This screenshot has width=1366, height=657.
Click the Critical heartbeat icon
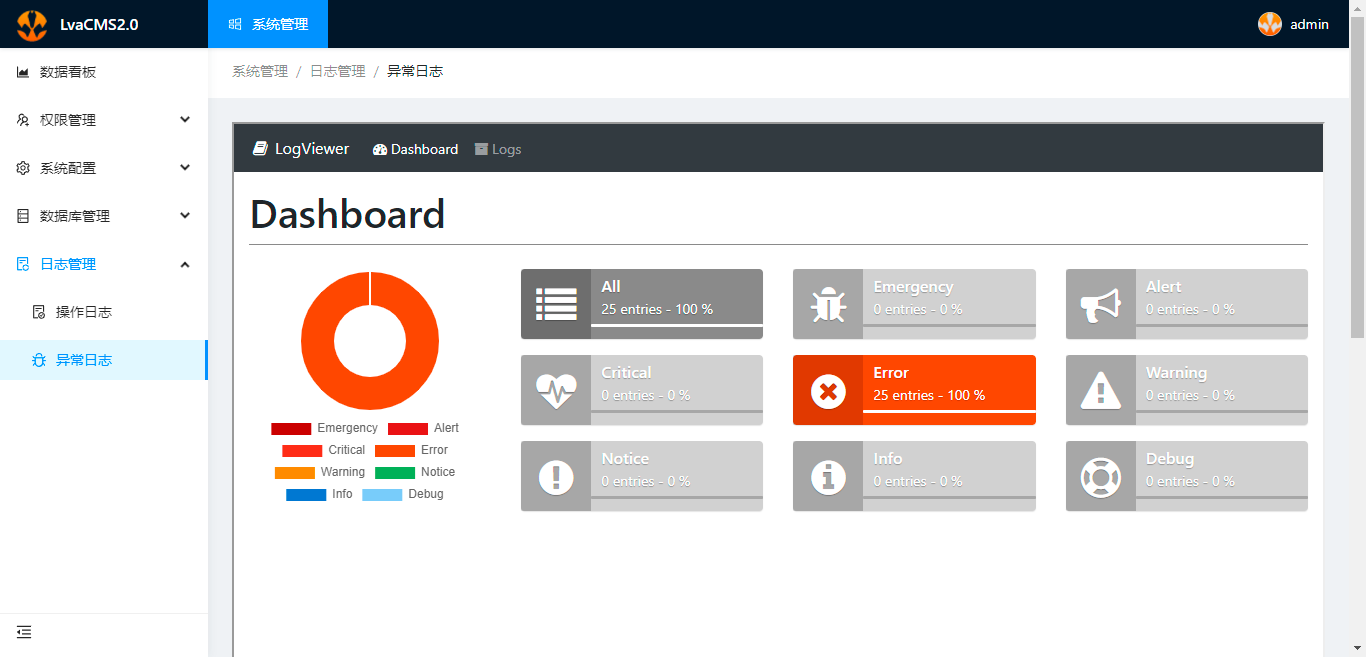[556, 390]
